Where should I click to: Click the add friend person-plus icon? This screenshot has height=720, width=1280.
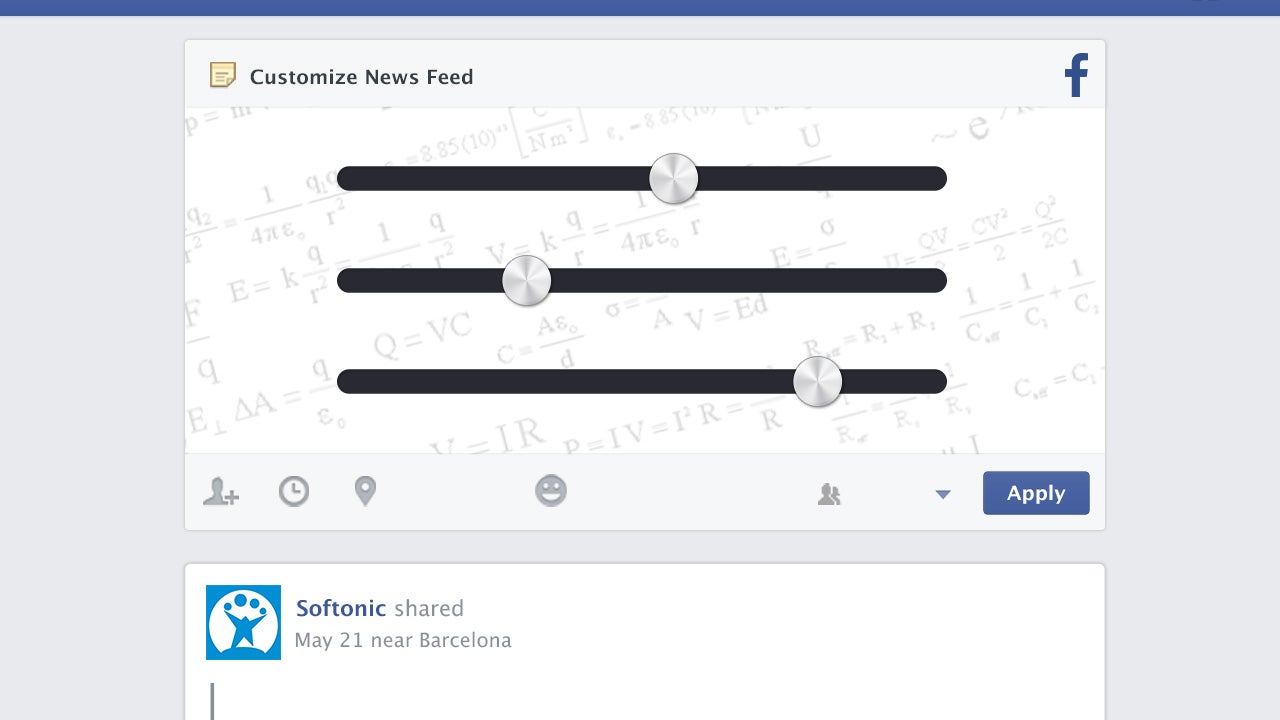click(x=220, y=491)
